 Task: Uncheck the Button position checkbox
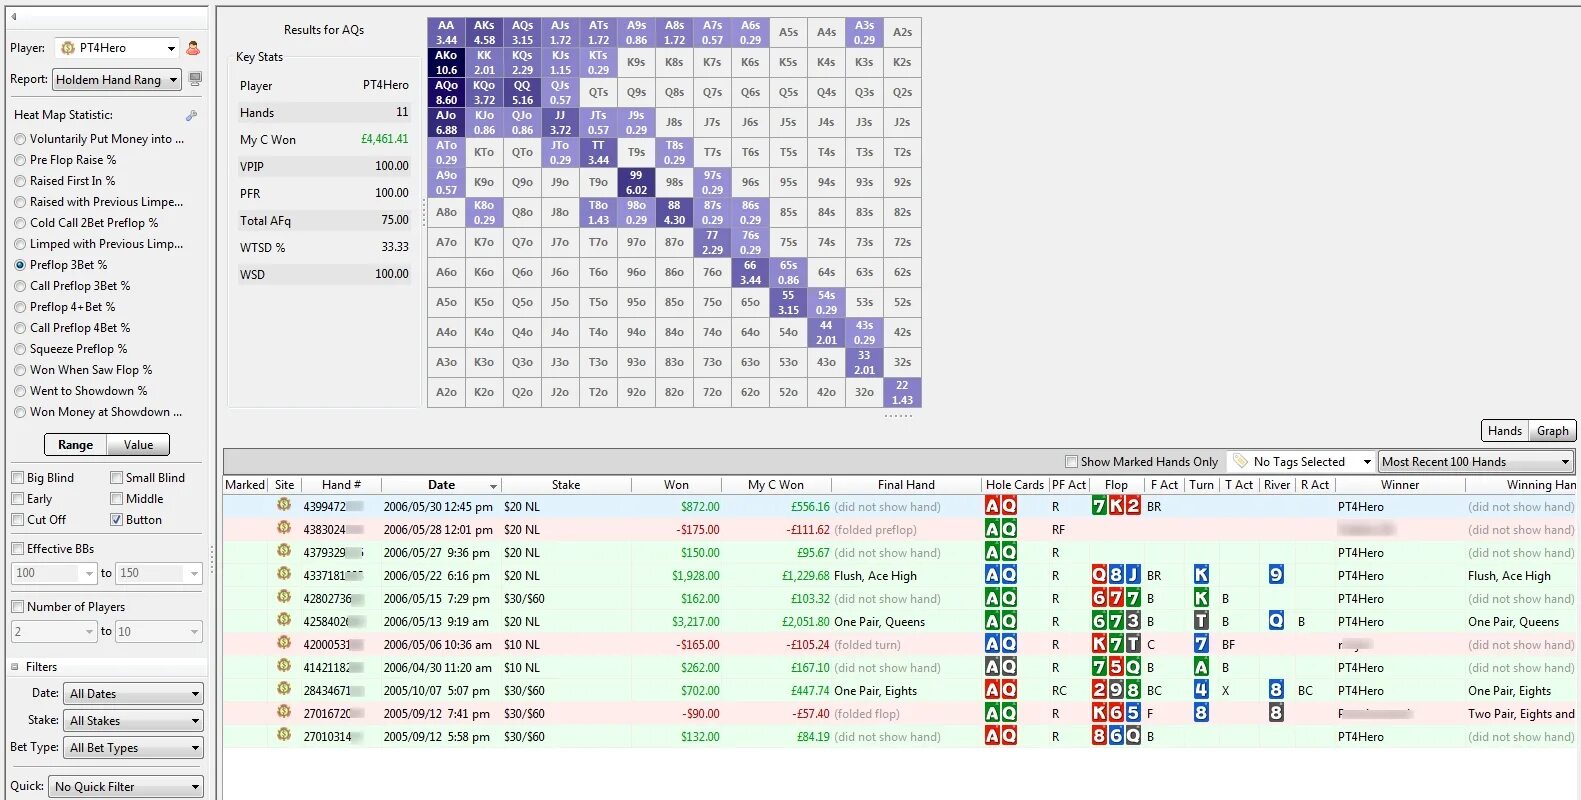tap(116, 520)
